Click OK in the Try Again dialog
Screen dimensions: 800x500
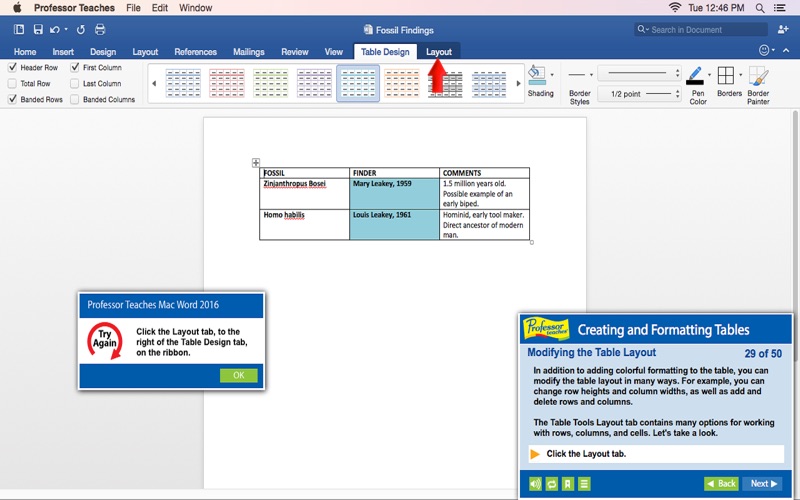click(239, 375)
